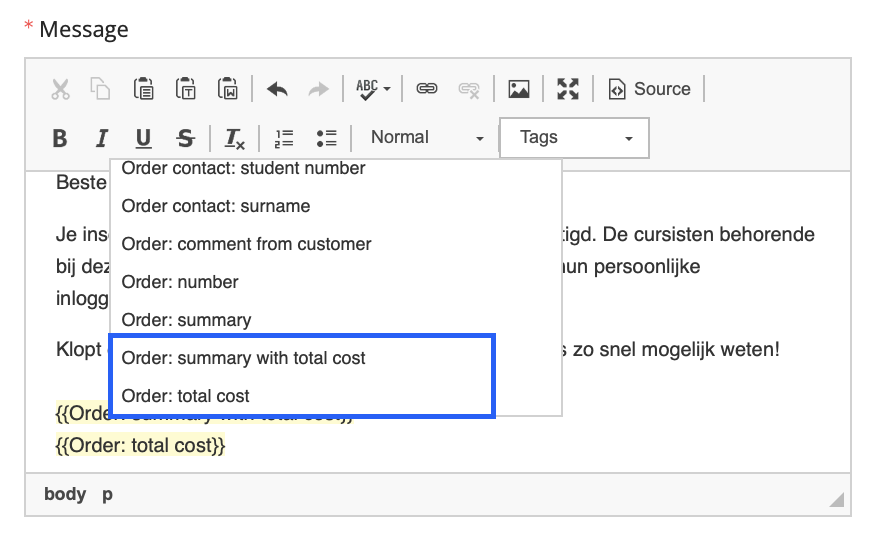Click the Copy icon in toolbar

point(101,89)
